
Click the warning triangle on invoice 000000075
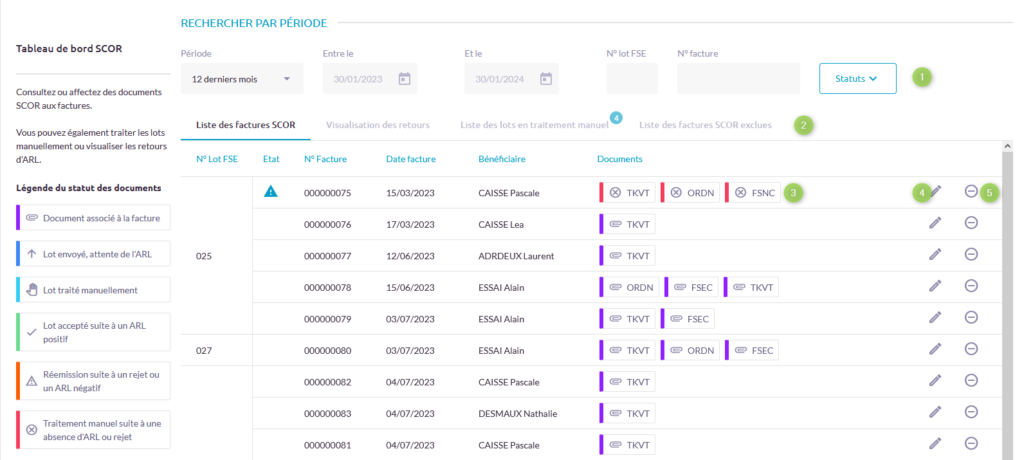(271, 192)
